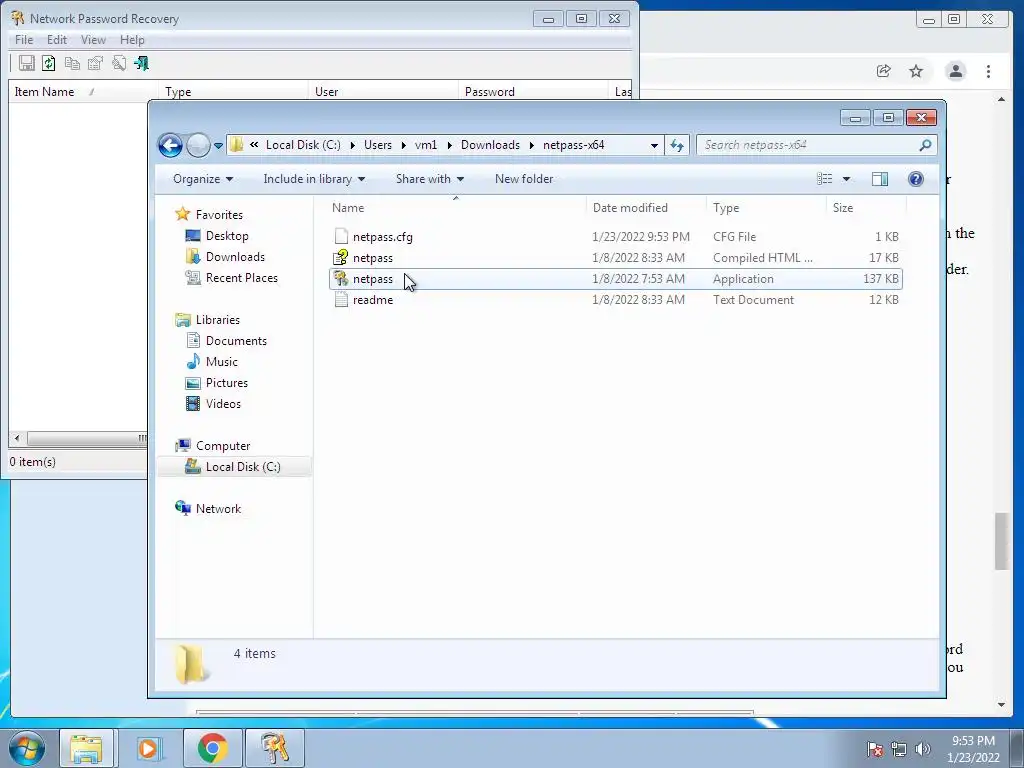Open address bar history dropdown
The height and width of the screenshot is (768, 1024).
pos(654,146)
